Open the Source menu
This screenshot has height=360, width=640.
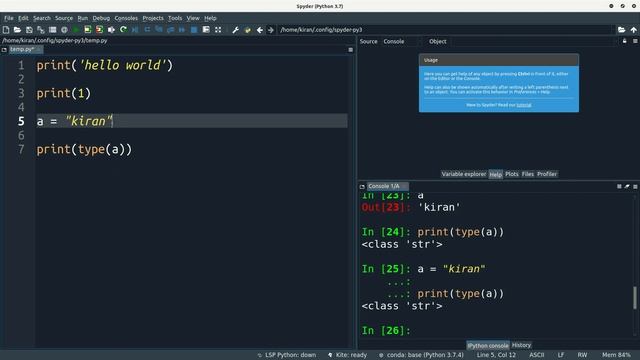(x=64, y=18)
